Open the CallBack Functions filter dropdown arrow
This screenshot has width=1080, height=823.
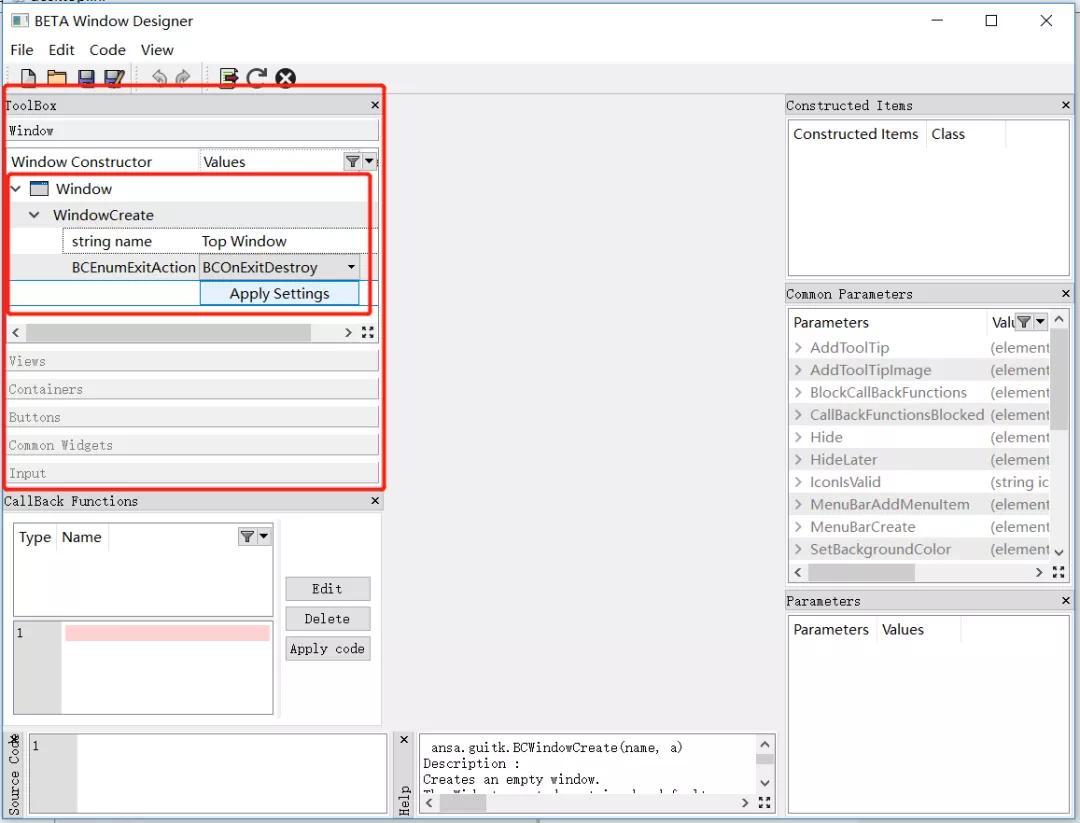[264, 536]
